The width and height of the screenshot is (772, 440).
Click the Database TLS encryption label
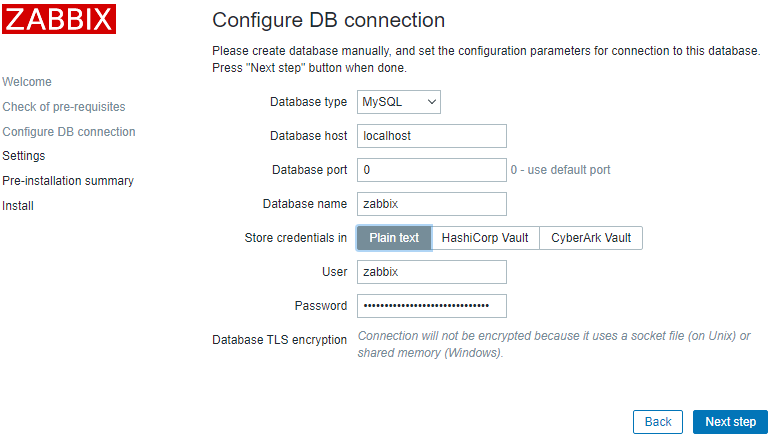click(279, 340)
